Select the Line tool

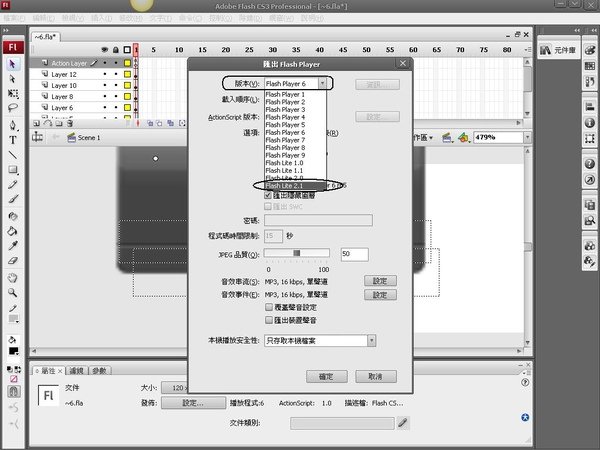pos(13,155)
